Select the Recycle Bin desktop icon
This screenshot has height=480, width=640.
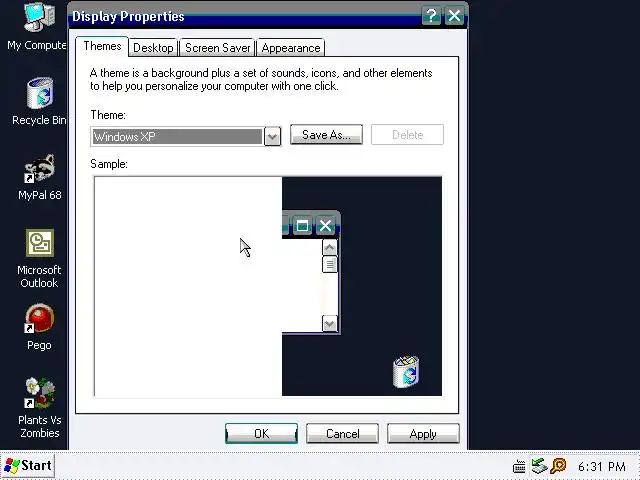pyautogui.click(x=39, y=101)
